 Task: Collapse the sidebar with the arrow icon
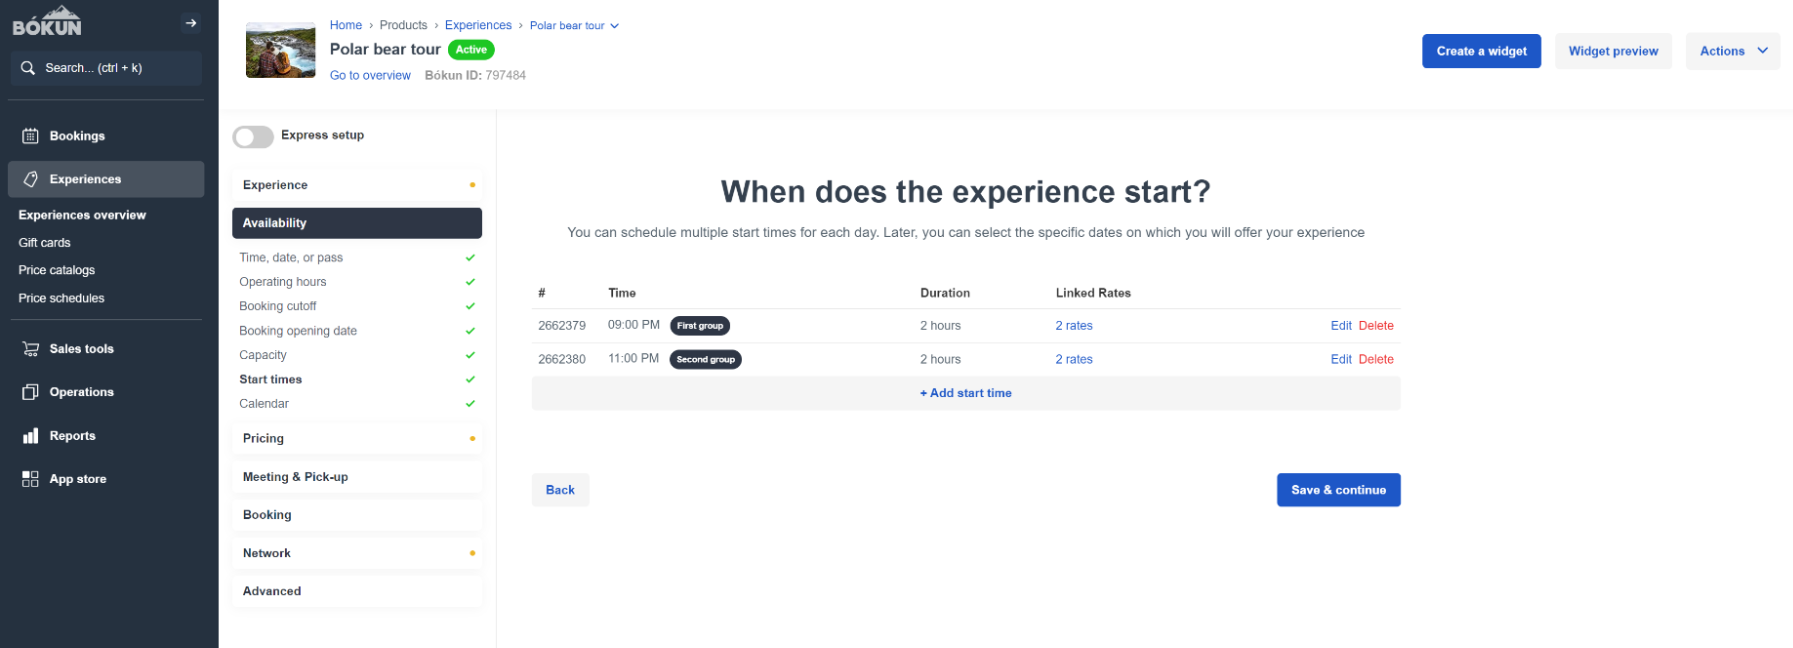click(191, 23)
